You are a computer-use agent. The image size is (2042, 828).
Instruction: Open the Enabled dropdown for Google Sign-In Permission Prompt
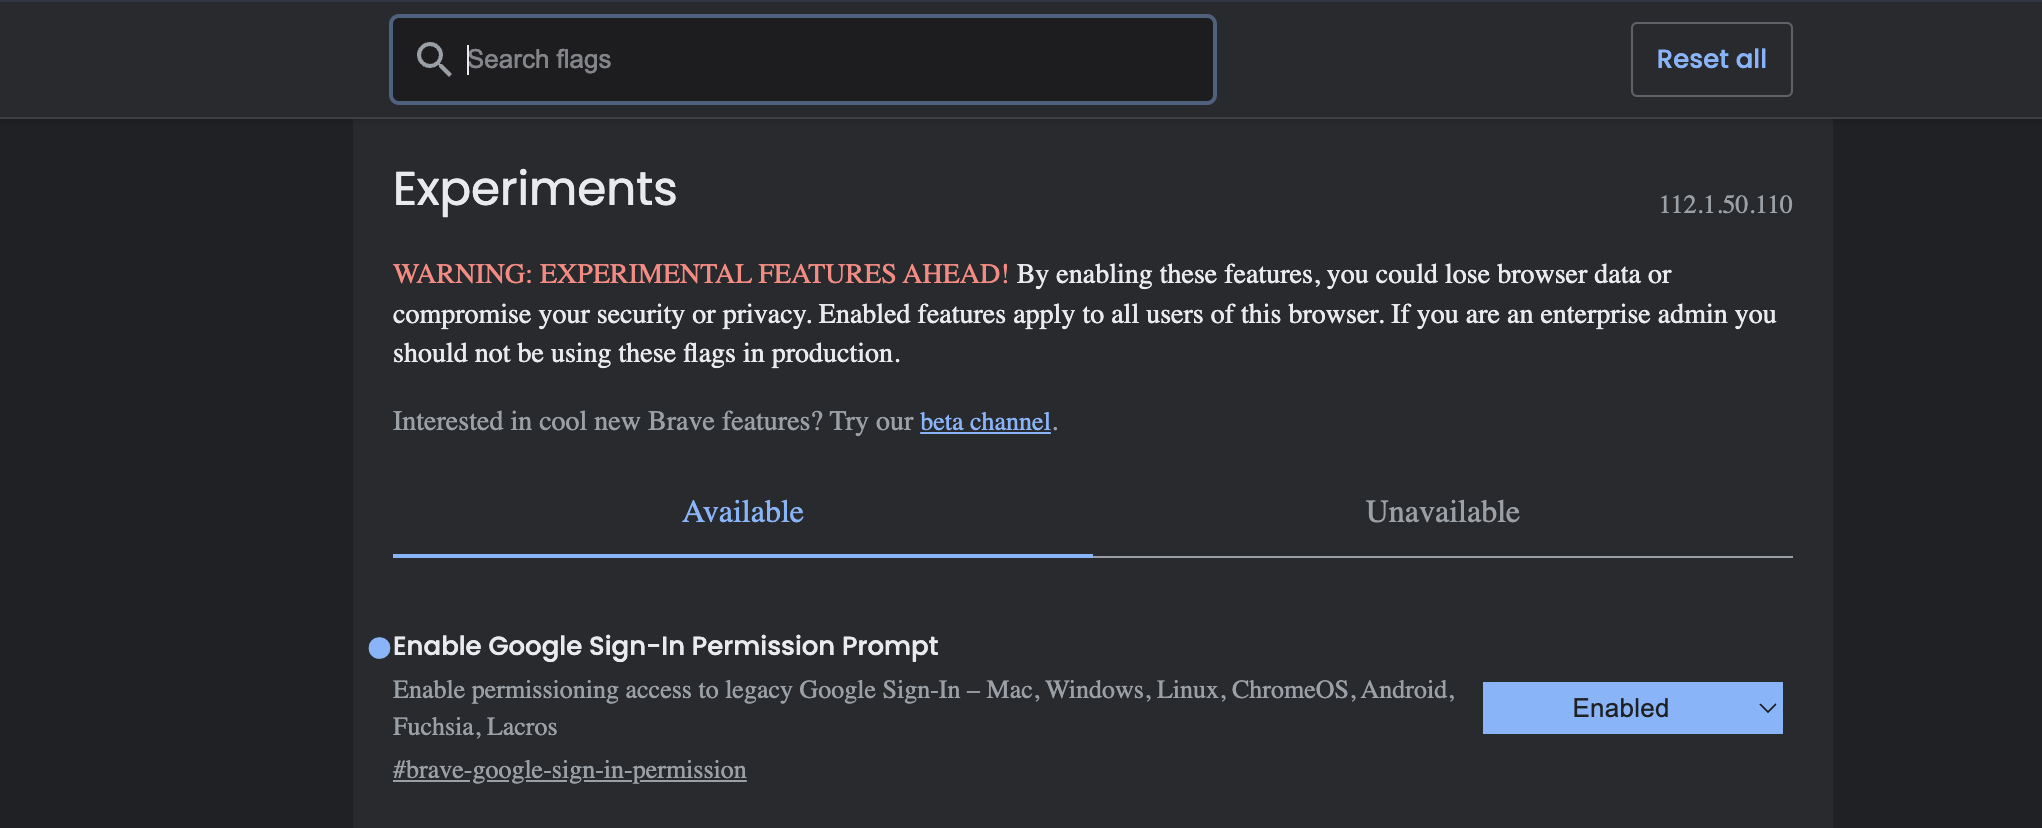coord(1631,707)
